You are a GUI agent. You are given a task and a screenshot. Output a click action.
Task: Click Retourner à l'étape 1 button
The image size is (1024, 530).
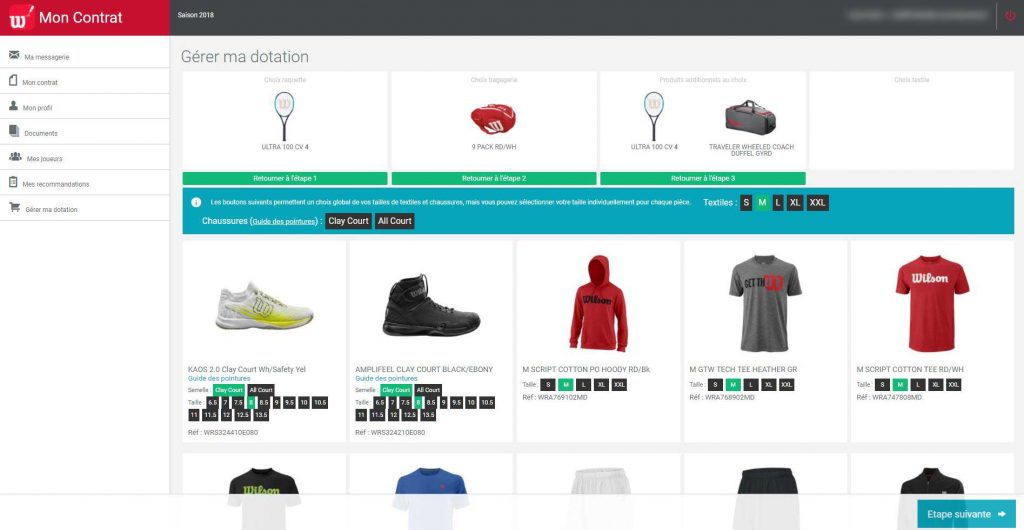pos(285,178)
